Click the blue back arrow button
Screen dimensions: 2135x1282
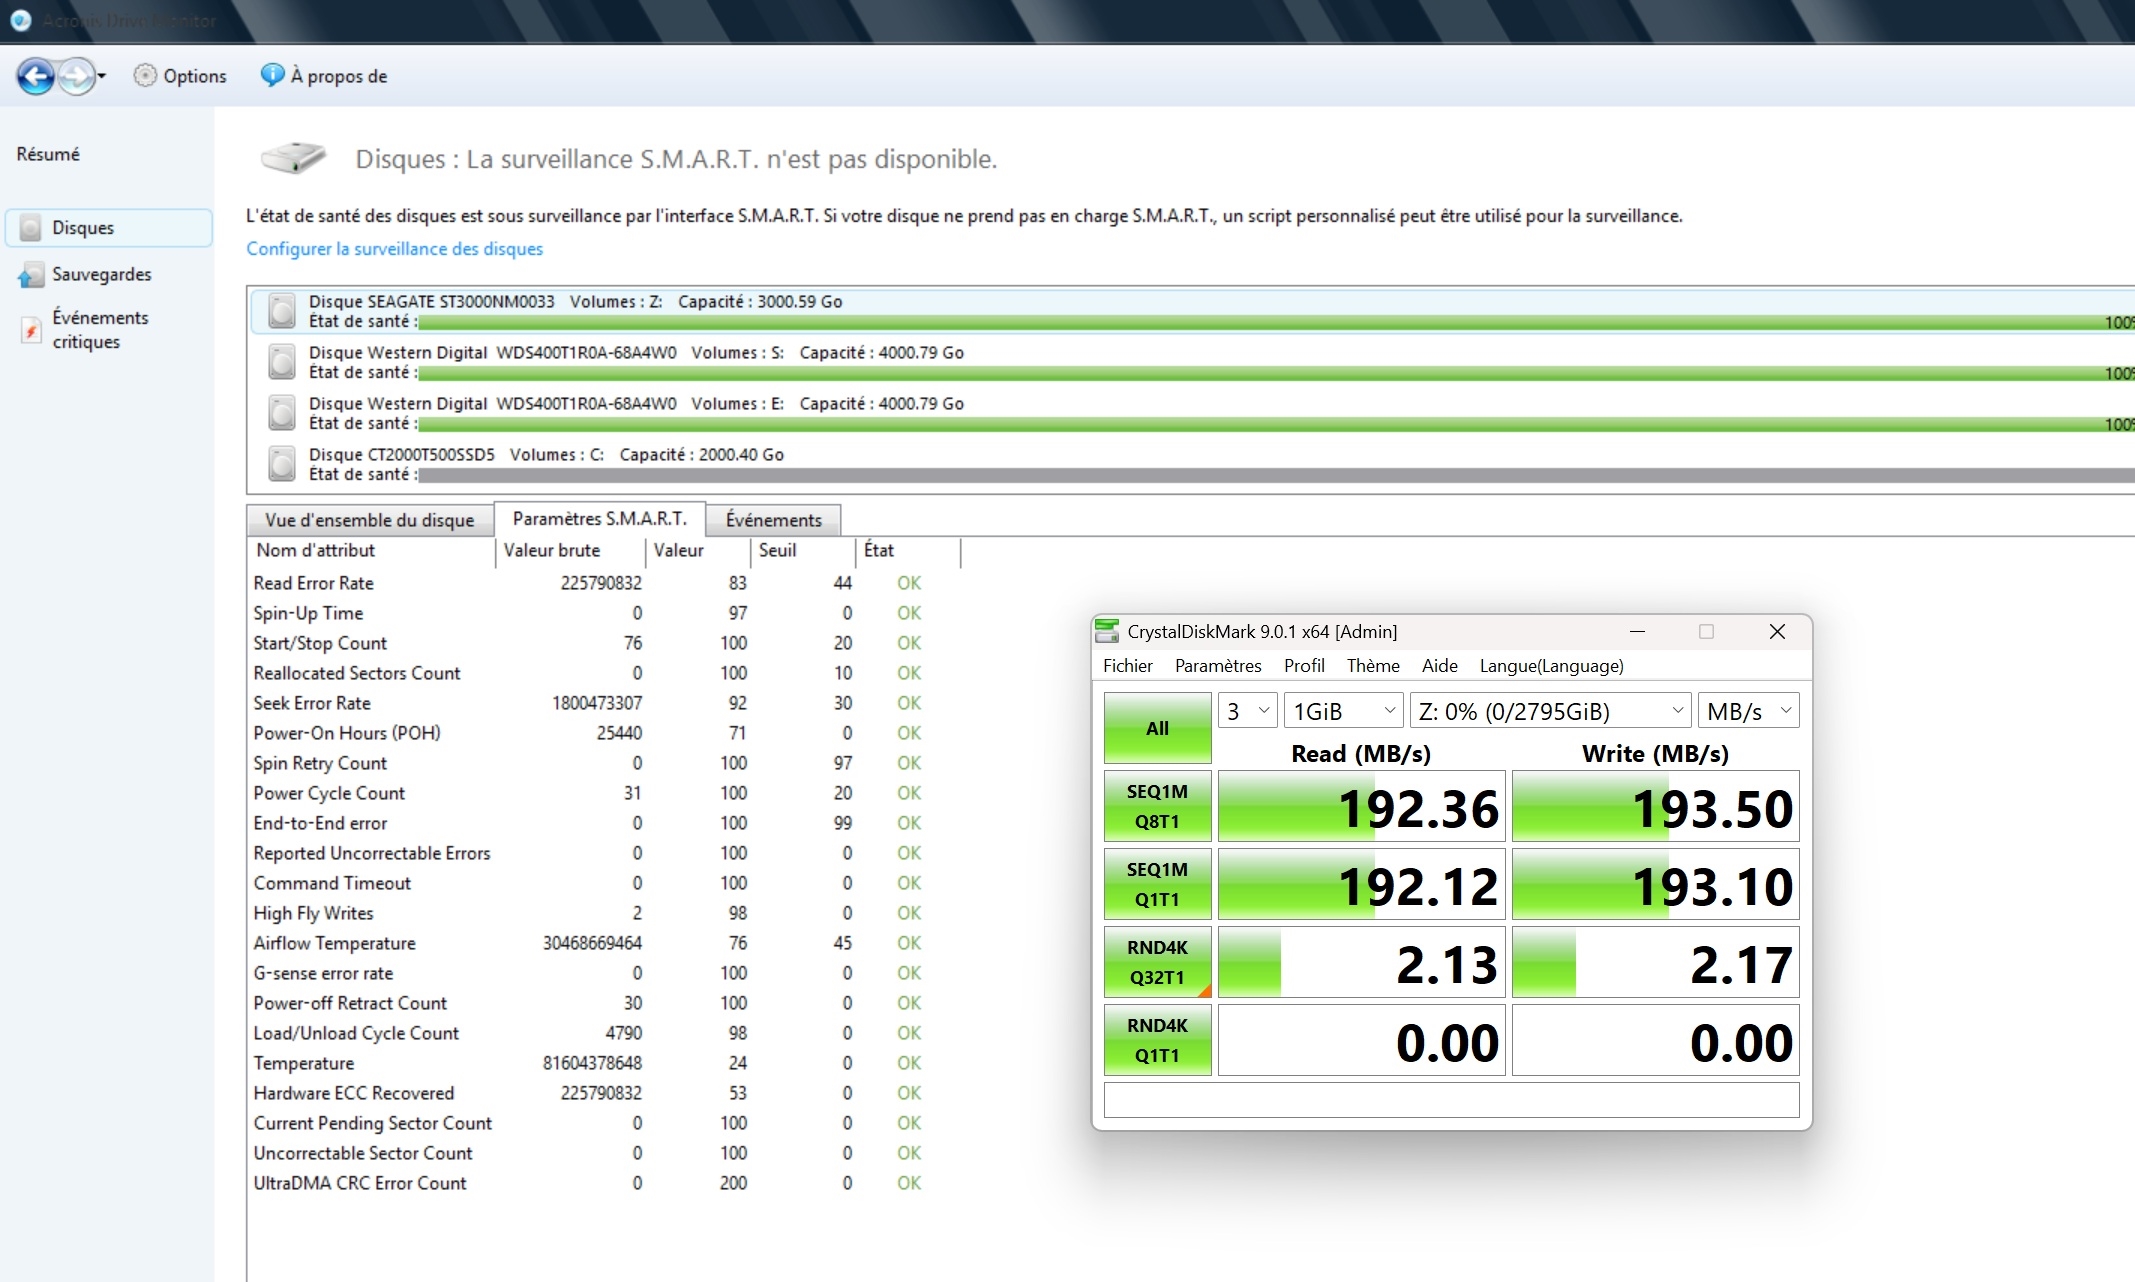coord(36,76)
